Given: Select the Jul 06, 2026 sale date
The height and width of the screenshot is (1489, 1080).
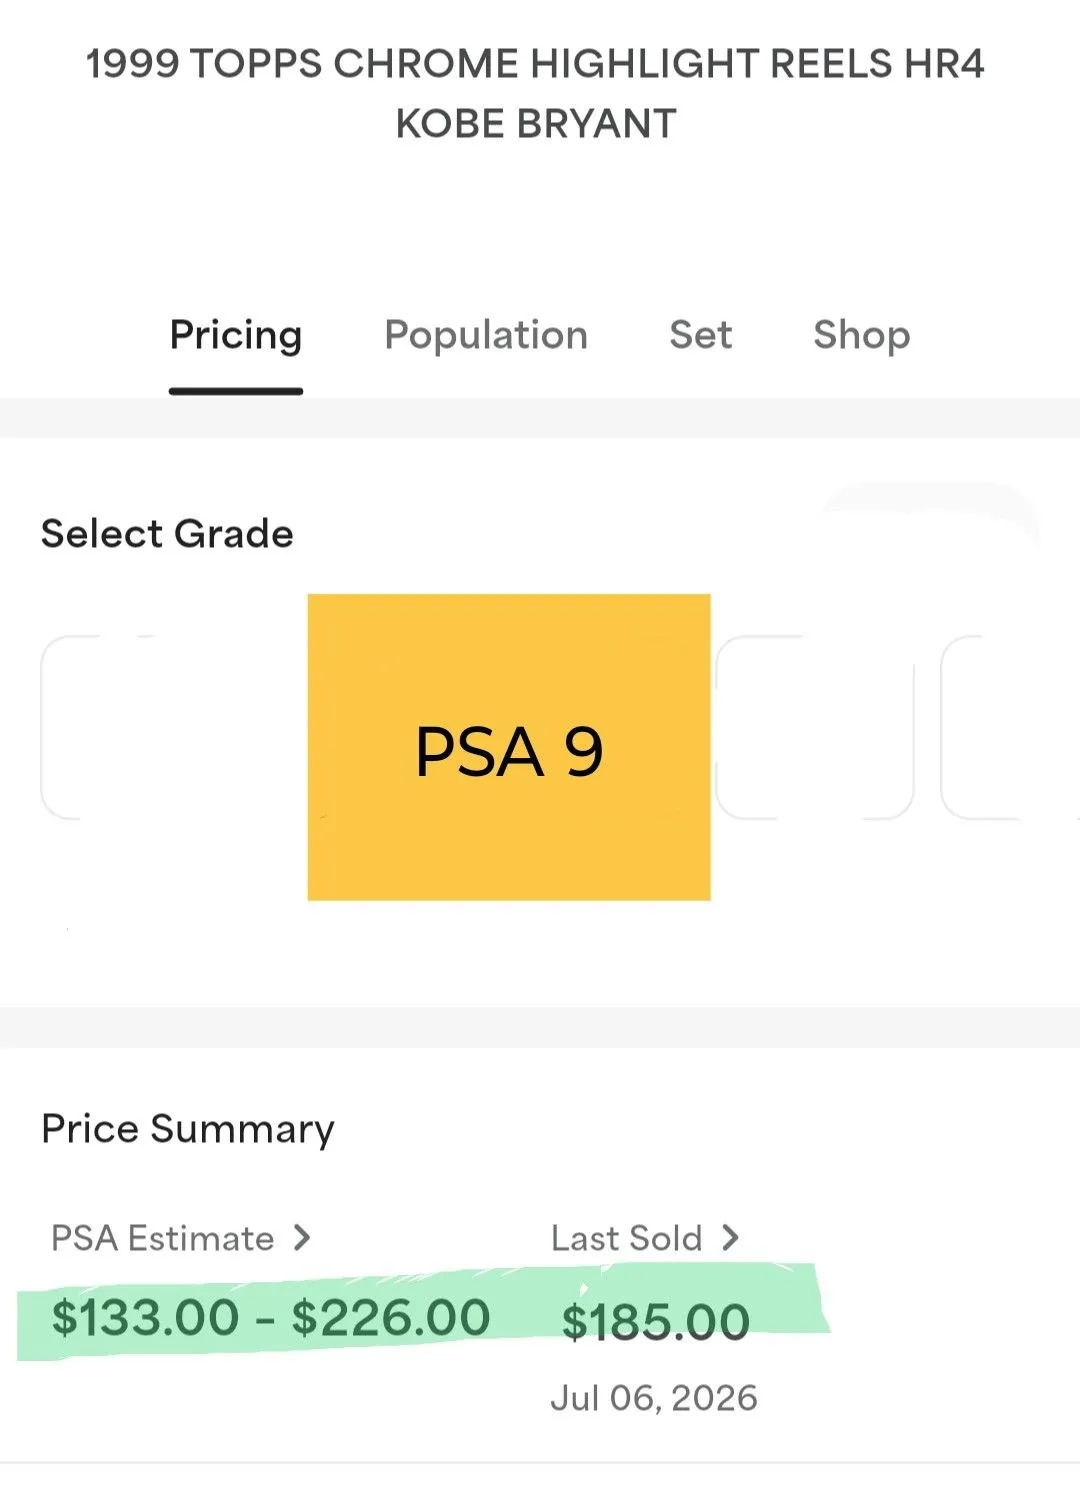Looking at the screenshot, I should click(654, 1398).
